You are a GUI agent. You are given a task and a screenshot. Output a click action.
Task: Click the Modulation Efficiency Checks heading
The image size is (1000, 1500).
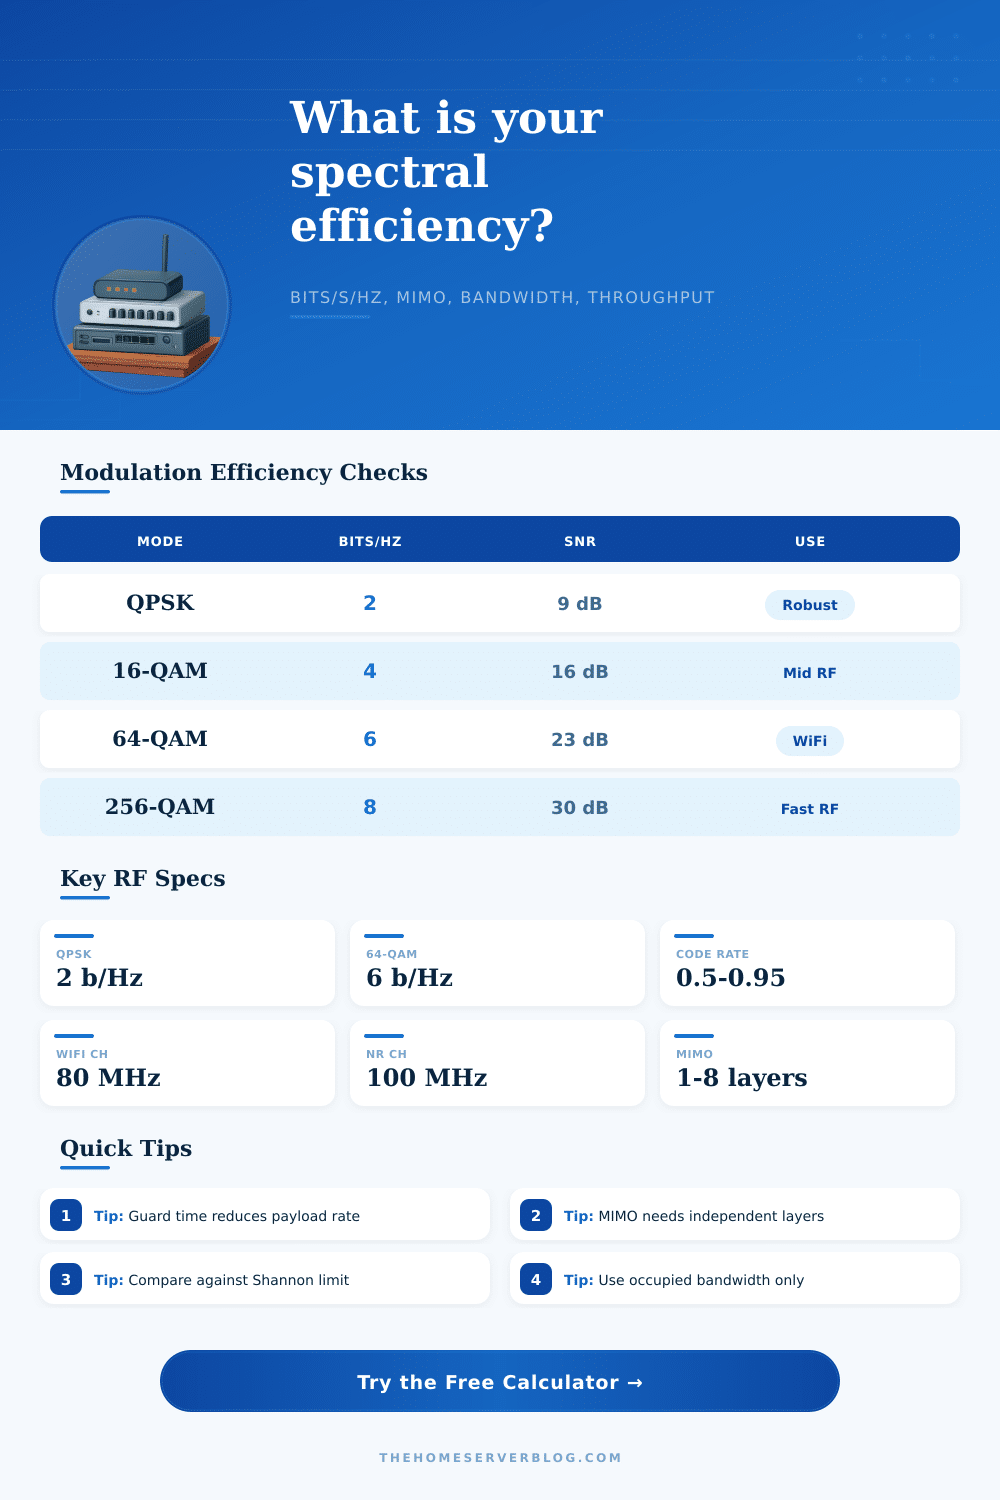pos(244,472)
